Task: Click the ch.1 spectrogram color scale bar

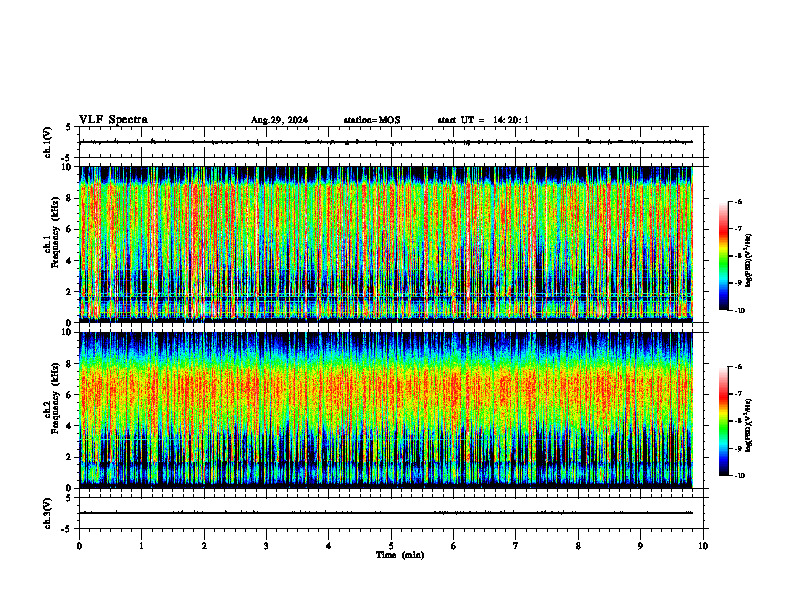Action: point(723,256)
